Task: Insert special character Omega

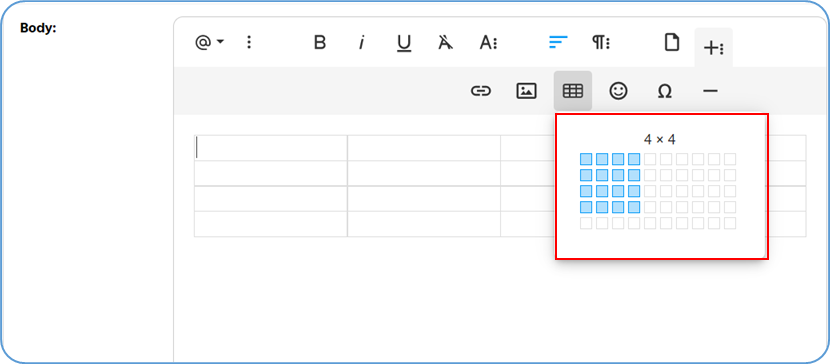Action: tap(664, 91)
